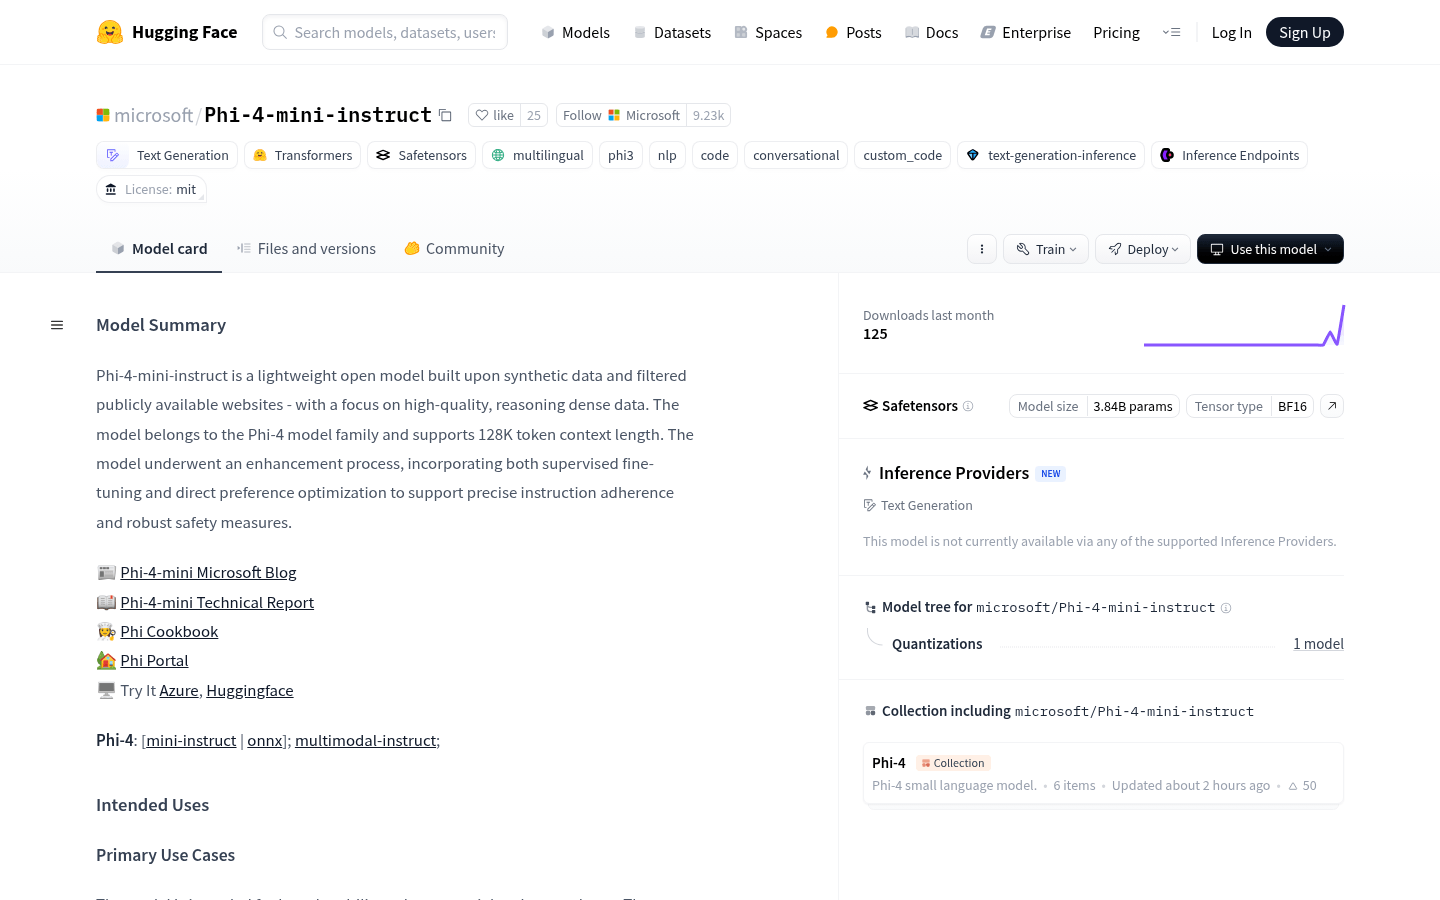This screenshot has height=900, width=1440.
Task: Click the heart like button
Action: [494, 115]
